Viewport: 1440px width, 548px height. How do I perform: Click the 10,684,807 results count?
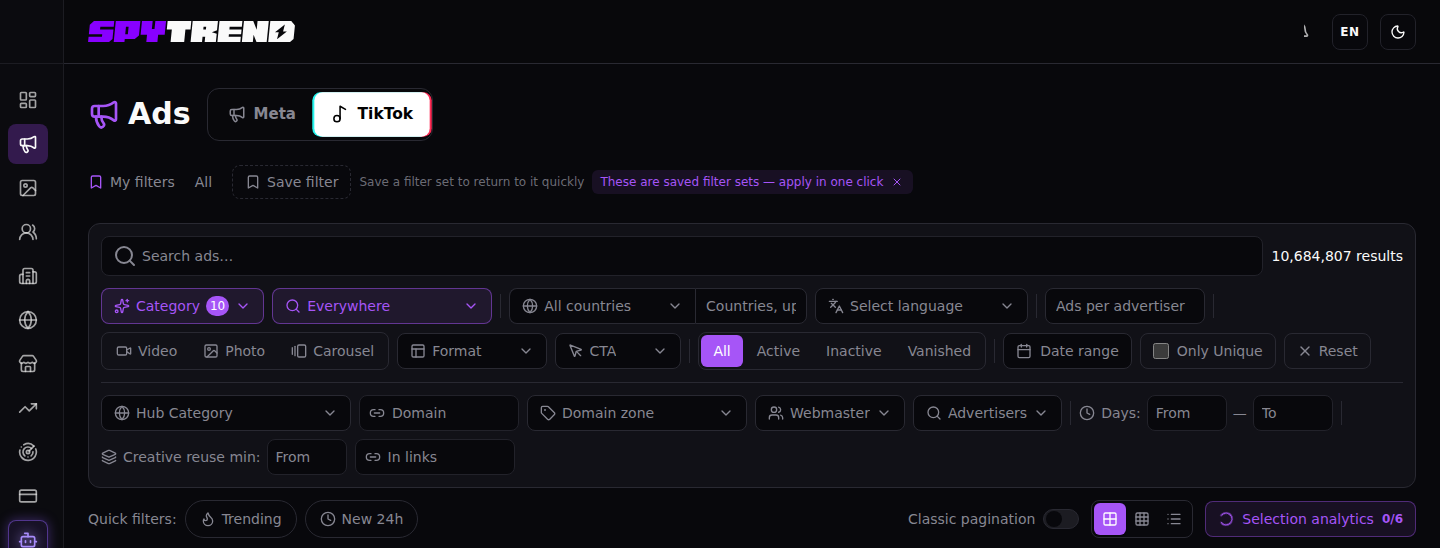(x=1337, y=256)
